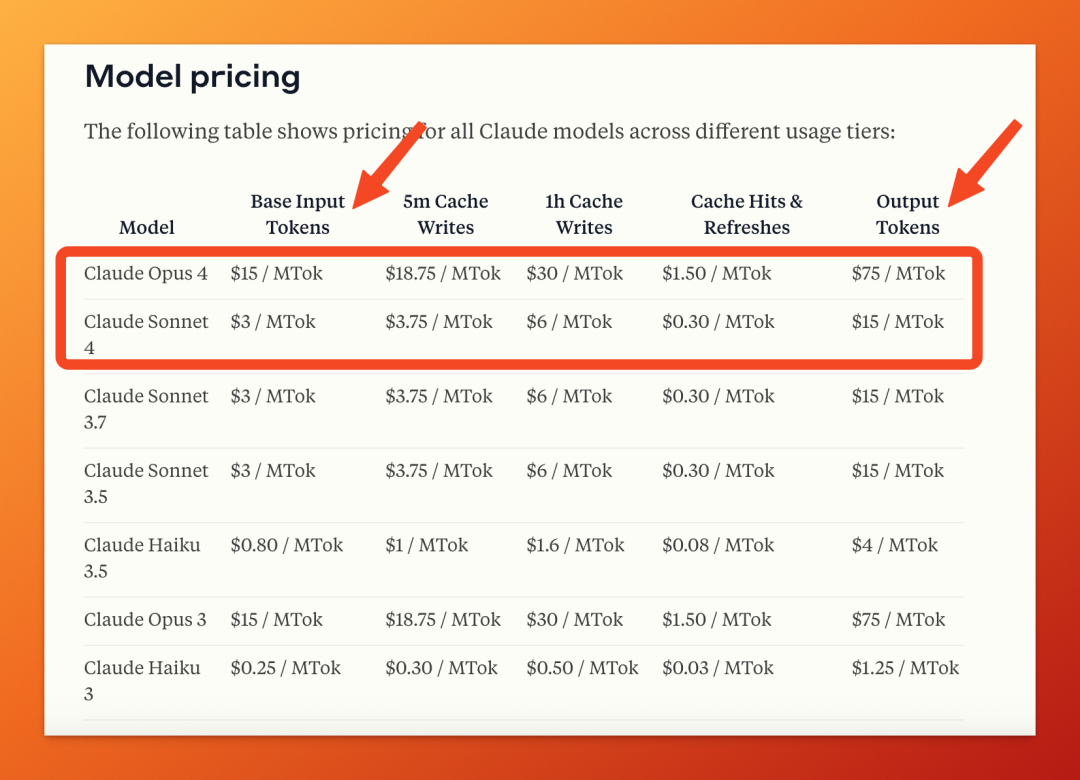
Task: Click the Claude Sonnet 3.5 model name
Action: (x=146, y=483)
